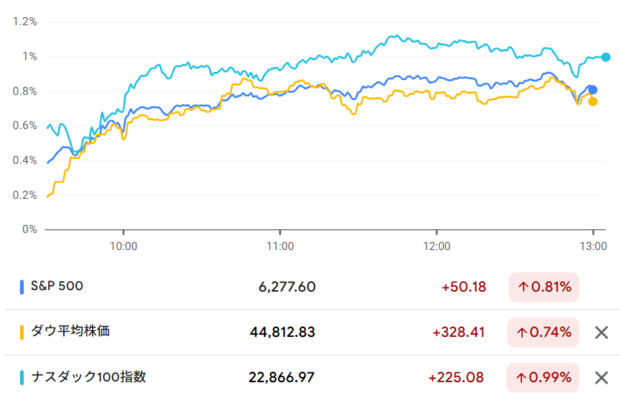This screenshot has height=400, width=620.
Task: Click the 10:00 time axis marker
Action: 123,246
